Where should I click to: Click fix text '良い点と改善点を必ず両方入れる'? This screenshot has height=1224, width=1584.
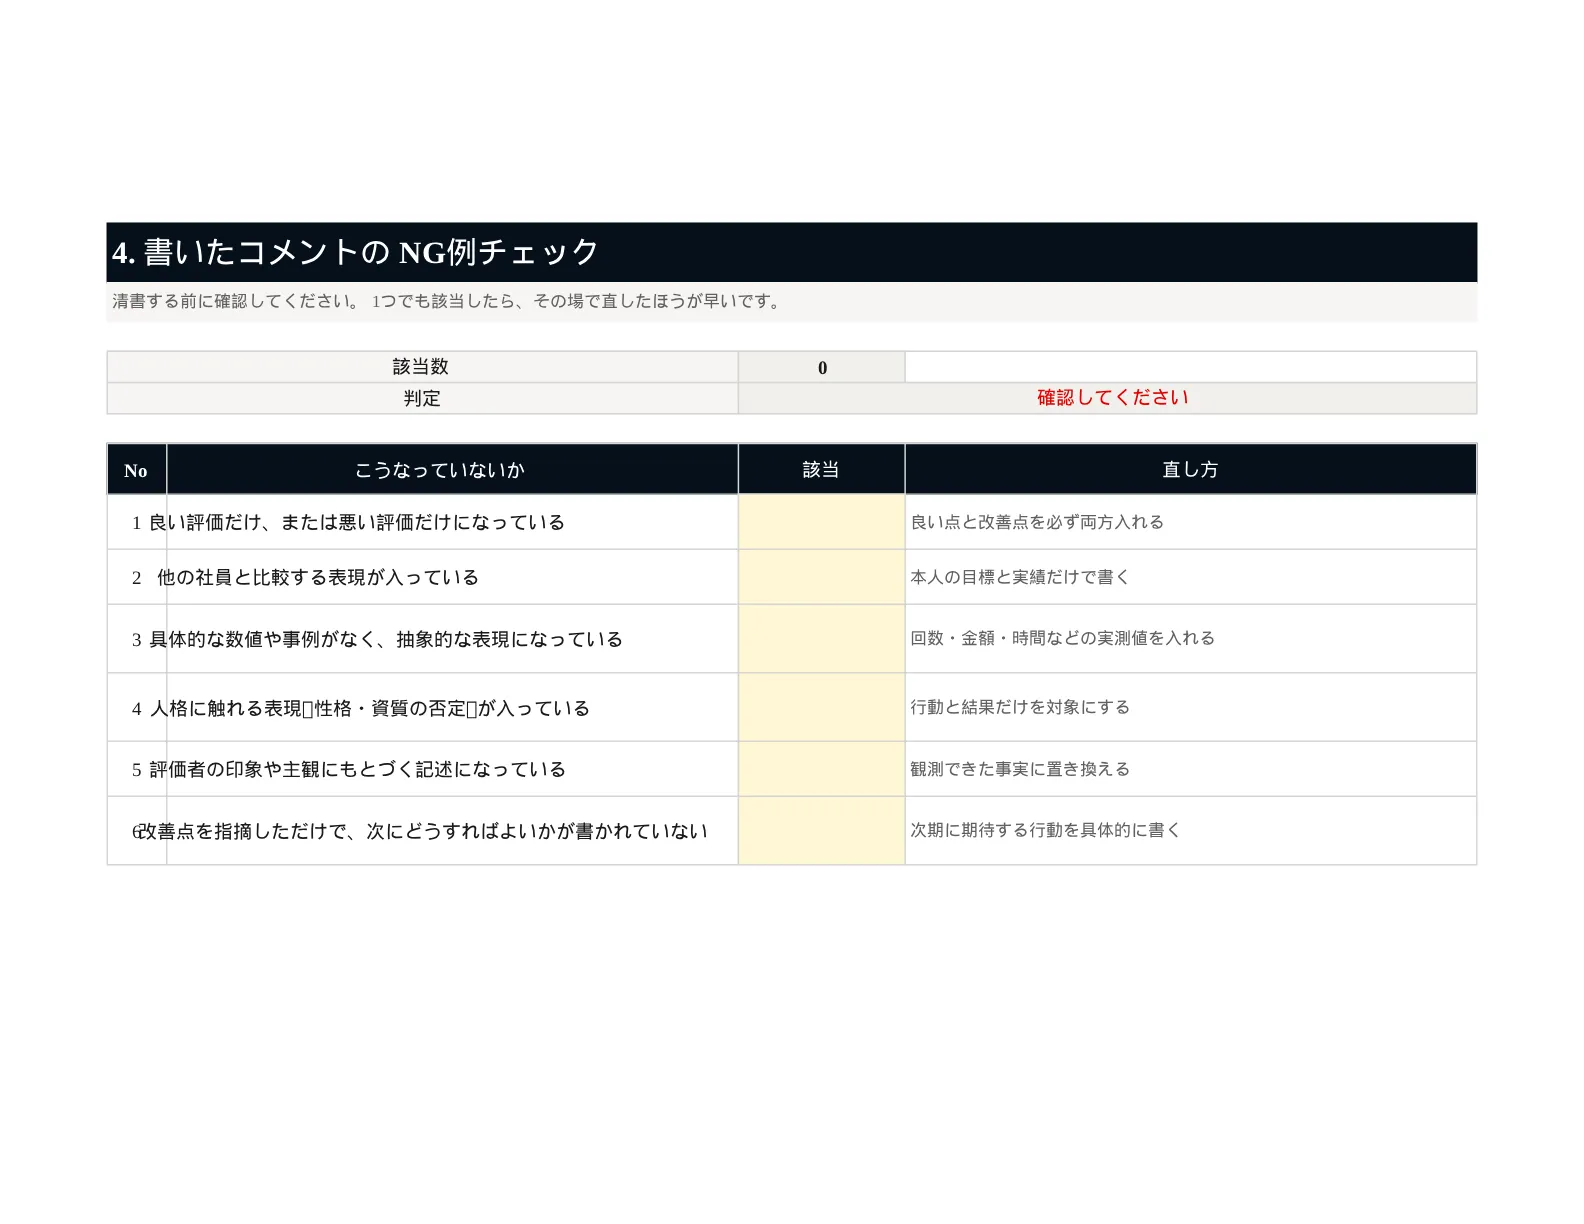1037,522
